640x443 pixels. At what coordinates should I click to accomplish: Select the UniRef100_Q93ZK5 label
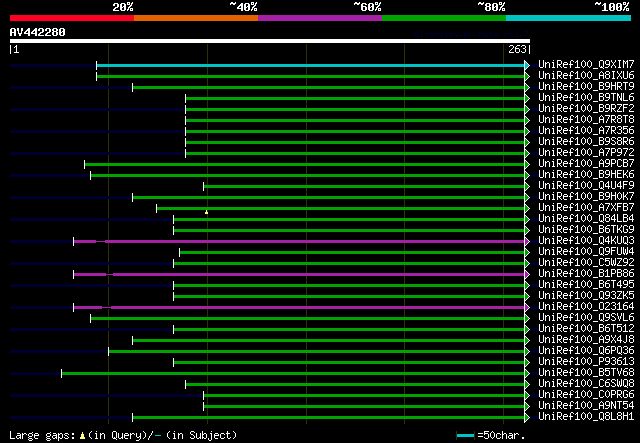coord(586,296)
